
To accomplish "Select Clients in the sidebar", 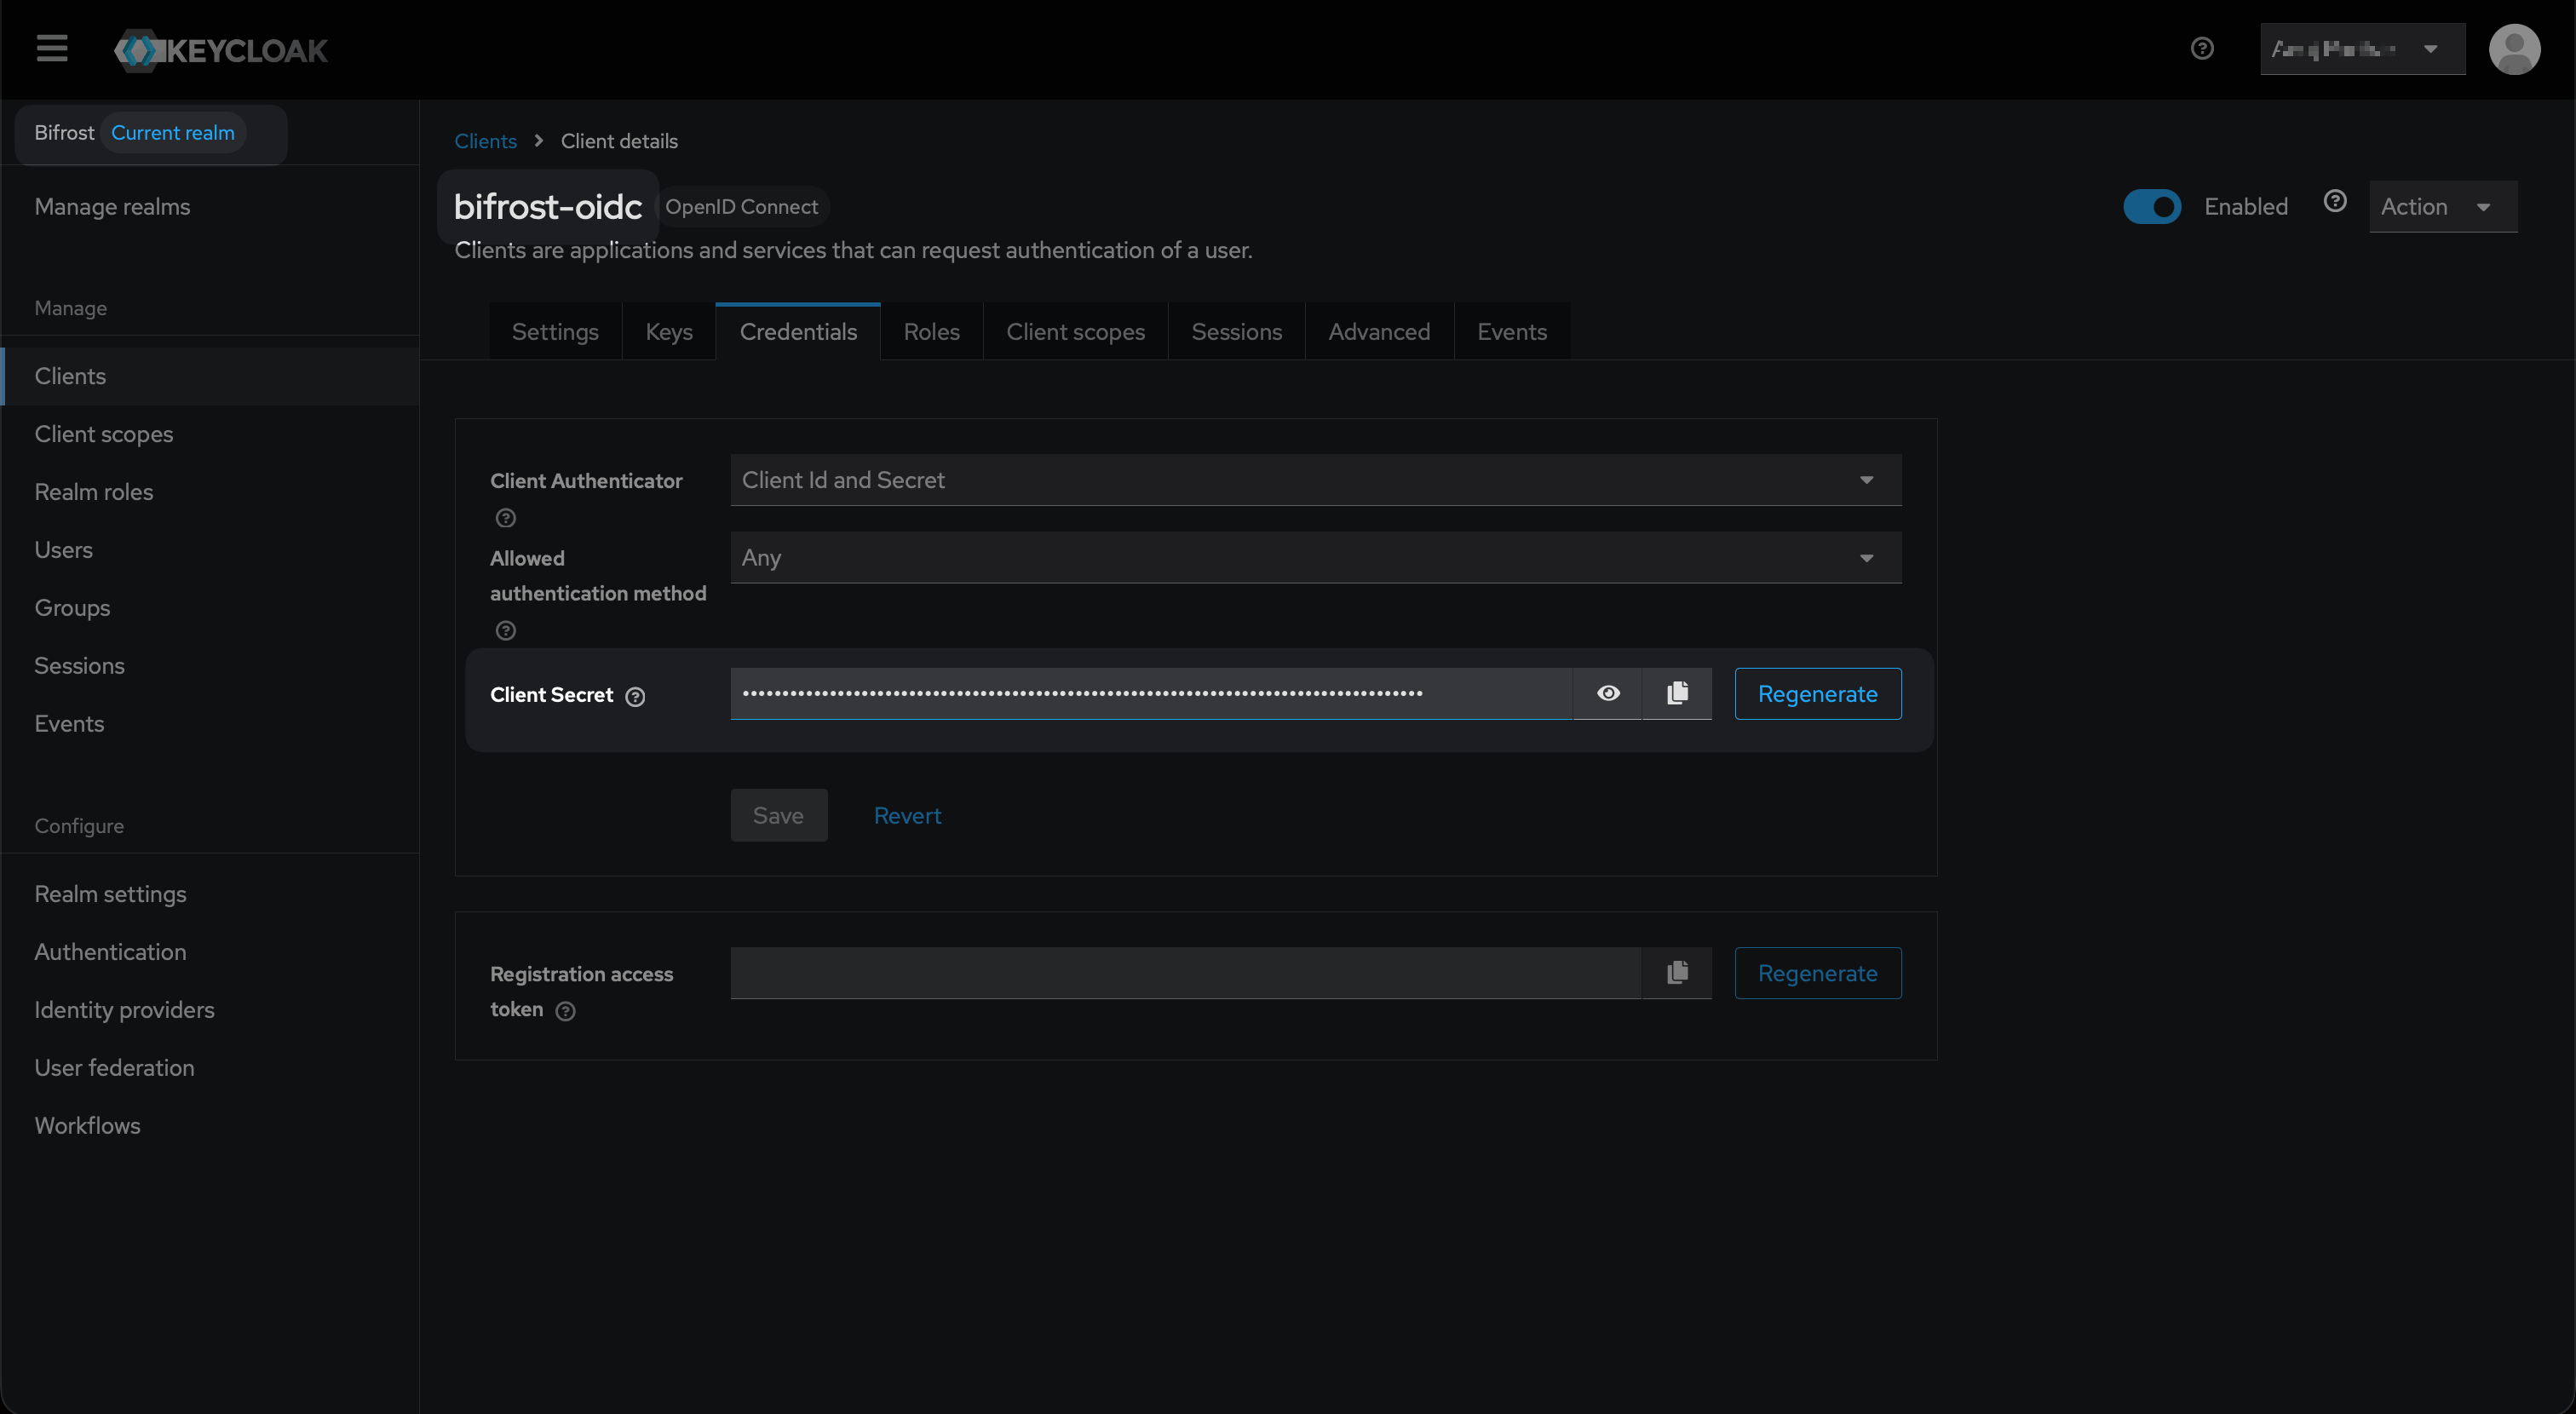I will (x=210, y=376).
